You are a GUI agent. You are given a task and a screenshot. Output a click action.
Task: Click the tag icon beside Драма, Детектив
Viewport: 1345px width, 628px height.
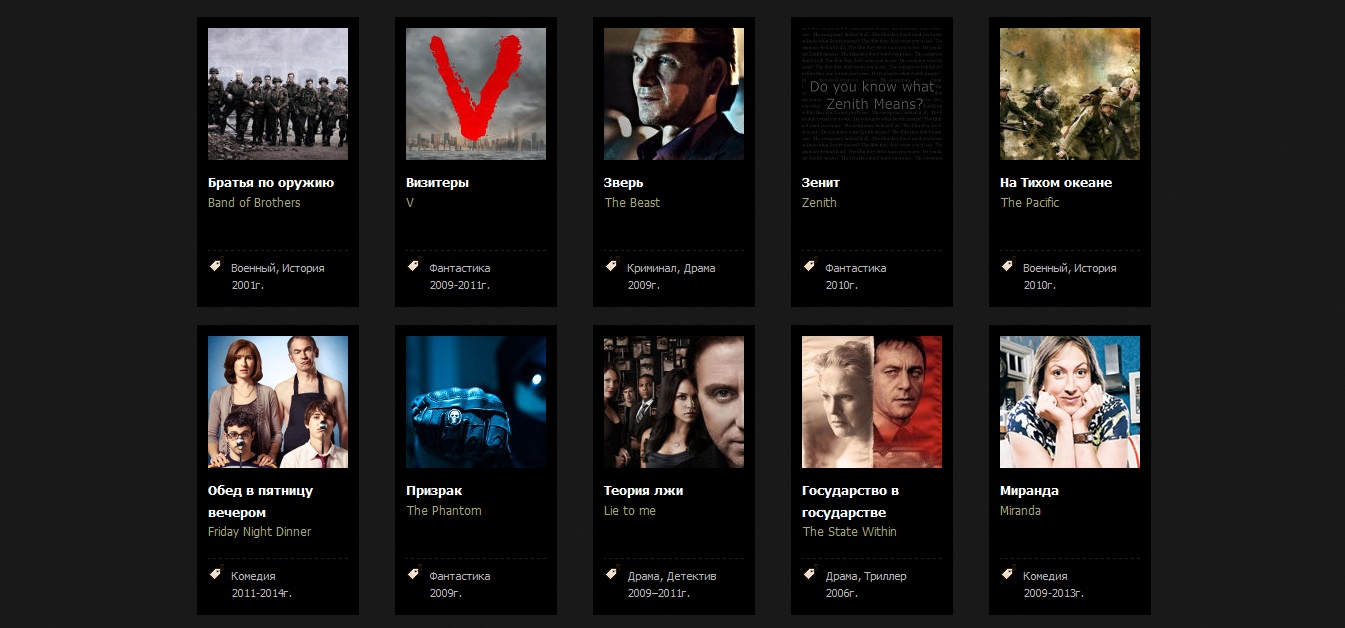611,574
